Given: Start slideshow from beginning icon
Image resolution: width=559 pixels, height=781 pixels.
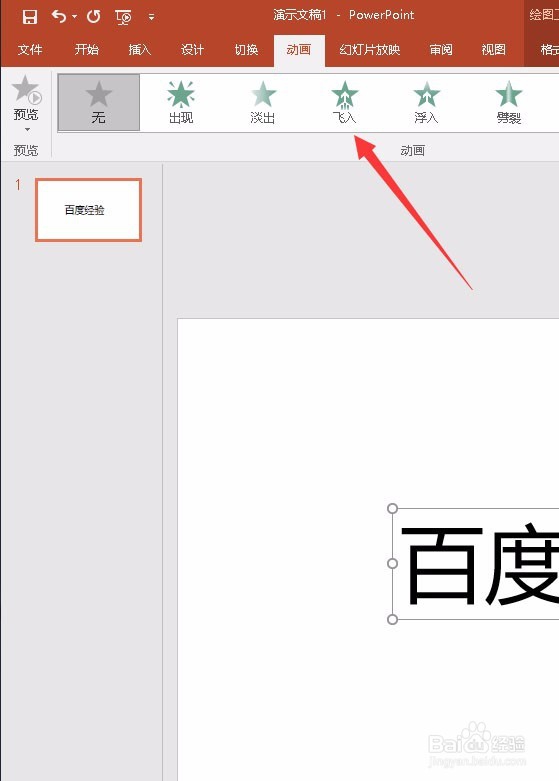Looking at the screenshot, I should (x=123, y=17).
